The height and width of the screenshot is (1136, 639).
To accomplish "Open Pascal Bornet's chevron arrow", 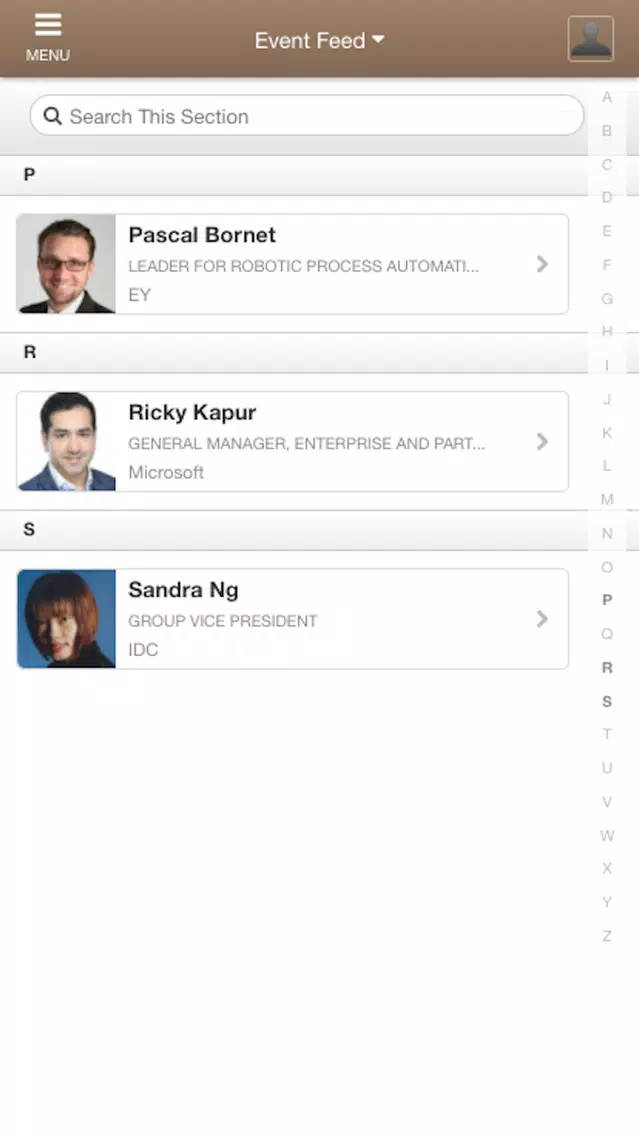I will (542, 264).
